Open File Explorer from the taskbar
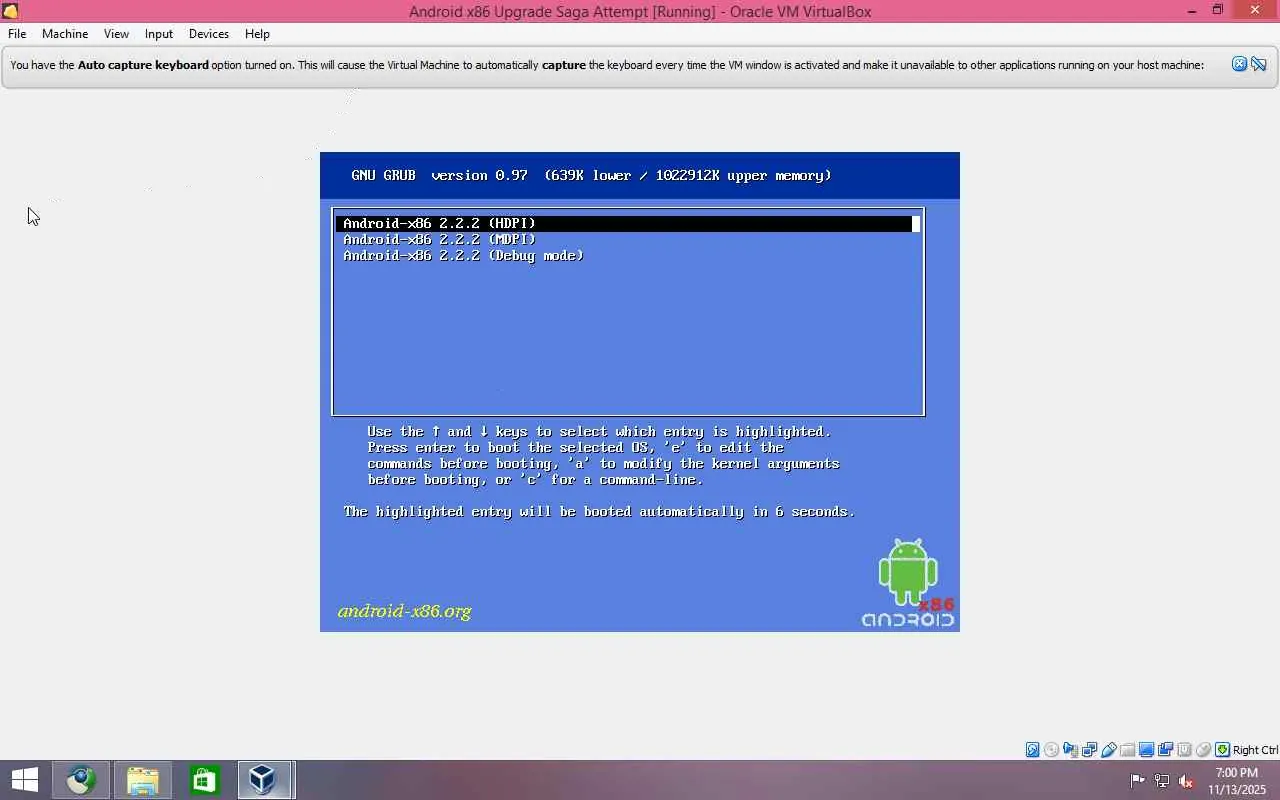Viewport: 1280px width, 800px height. 143,780
